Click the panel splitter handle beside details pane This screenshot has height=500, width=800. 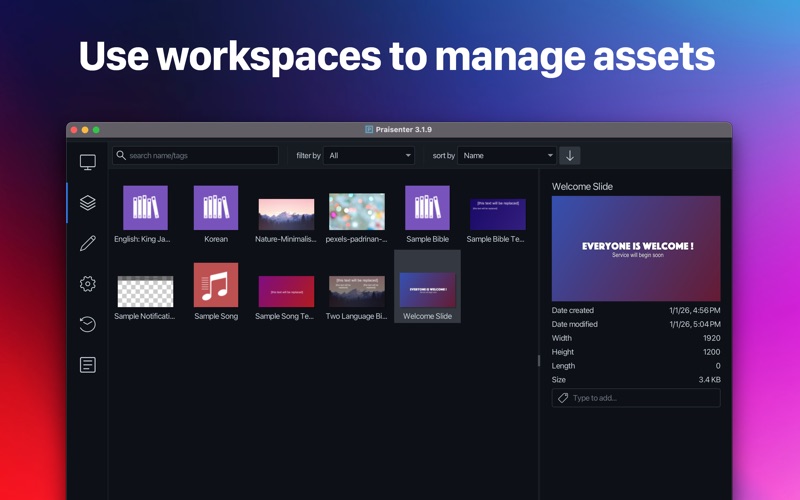tap(539, 361)
